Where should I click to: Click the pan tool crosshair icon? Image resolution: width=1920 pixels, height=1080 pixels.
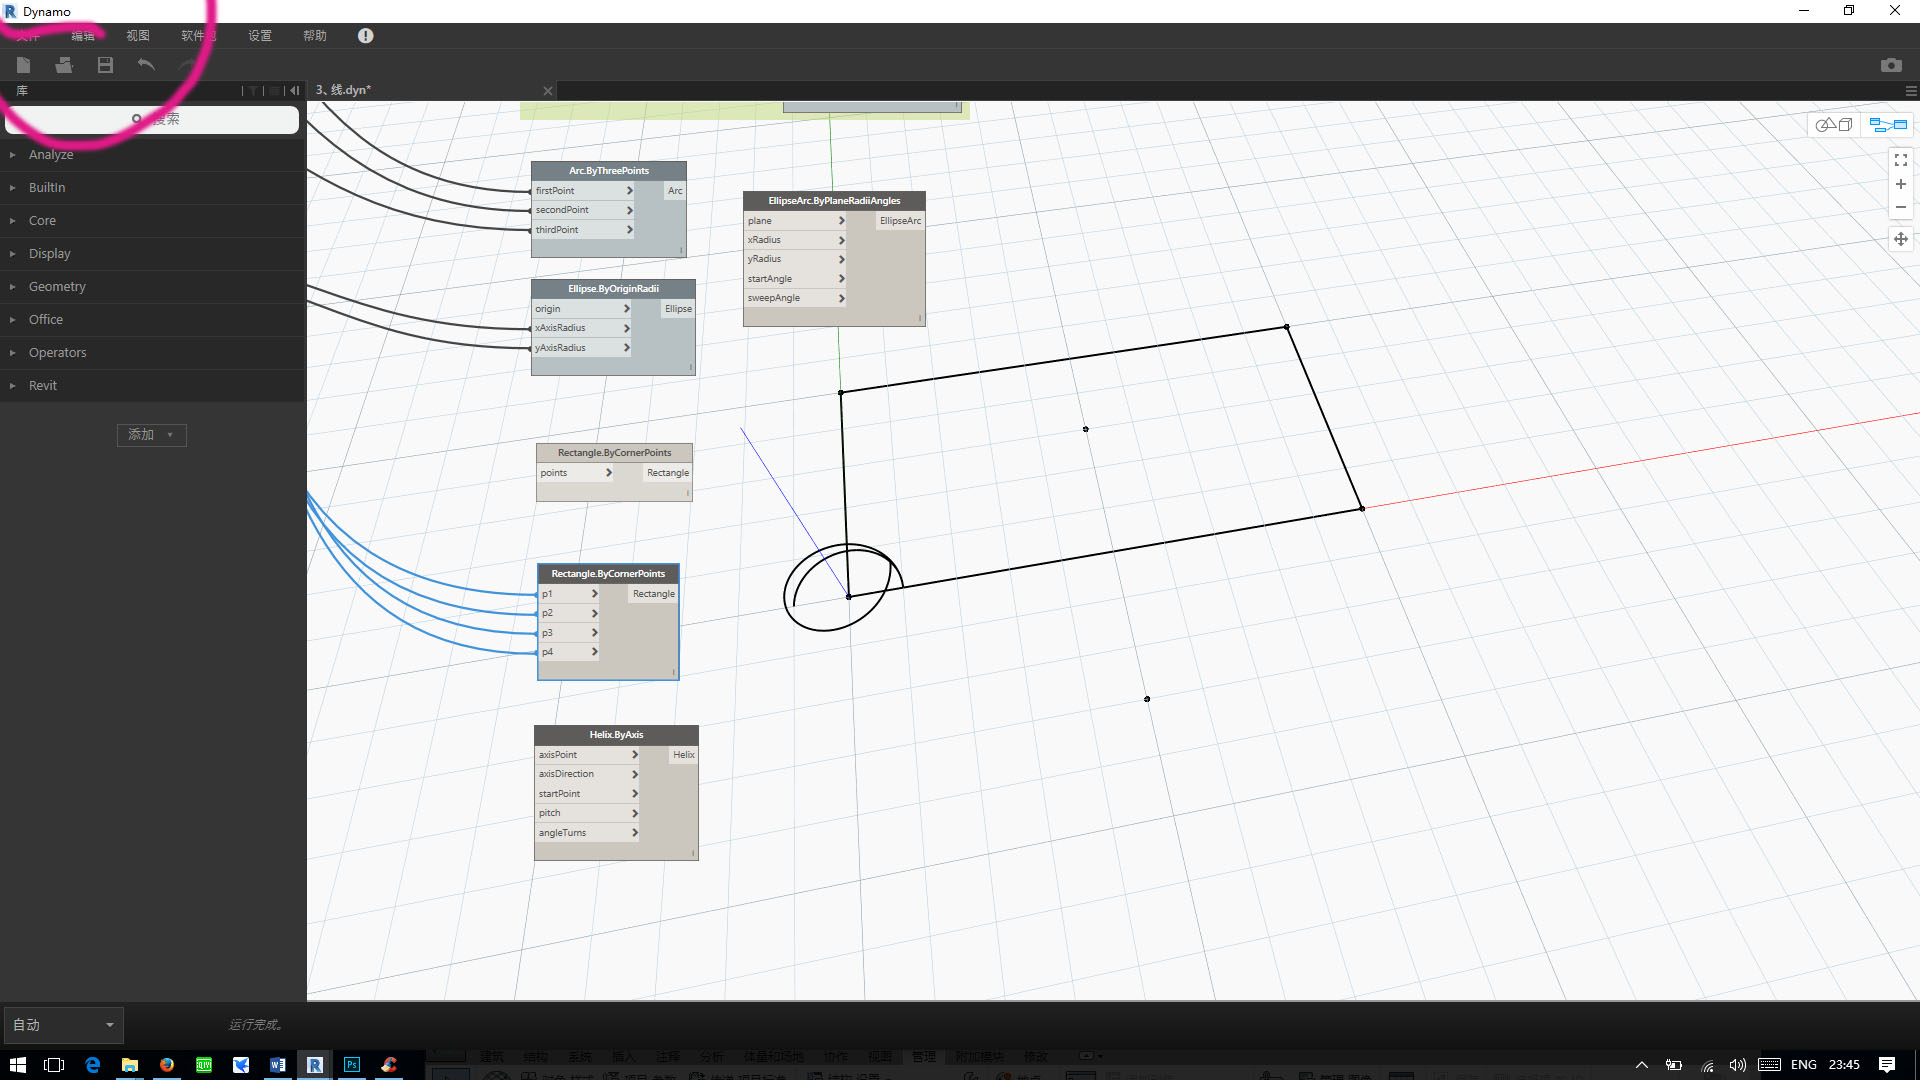(x=1901, y=239)
